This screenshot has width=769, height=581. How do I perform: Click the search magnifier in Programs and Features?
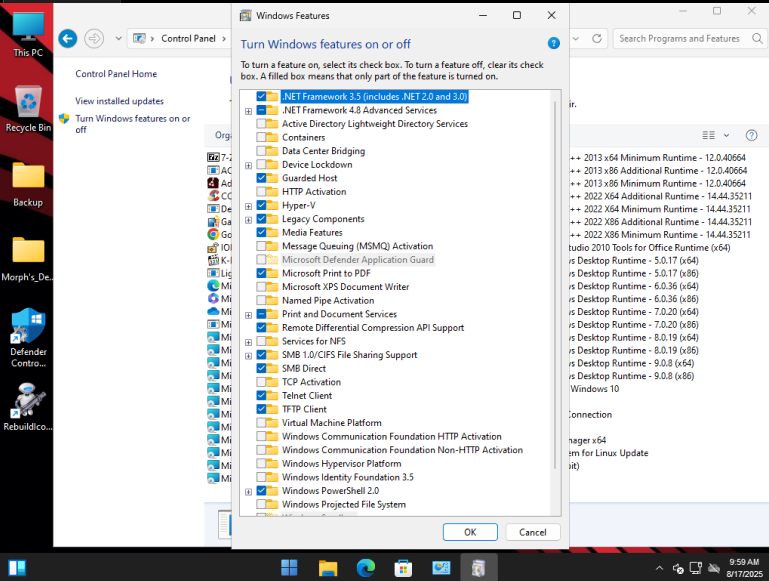pyautogui.click(x=757, y=38)
